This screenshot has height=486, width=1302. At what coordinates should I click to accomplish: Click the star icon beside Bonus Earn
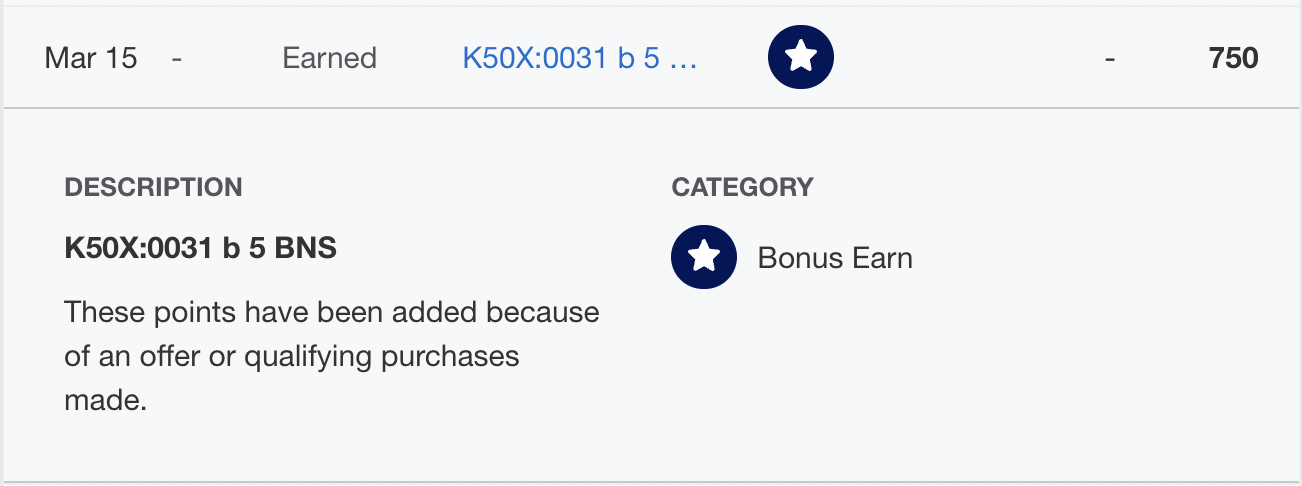coord(704,257)
